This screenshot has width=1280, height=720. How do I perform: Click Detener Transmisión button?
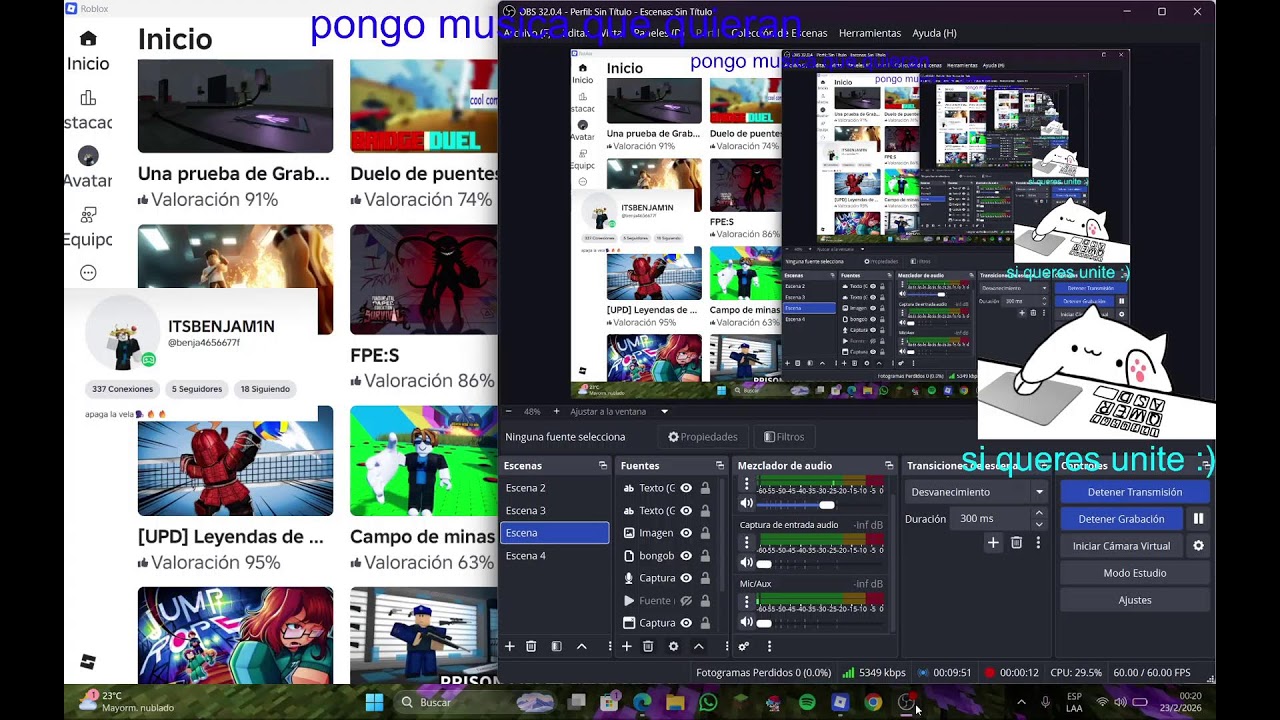(1134, 492)
